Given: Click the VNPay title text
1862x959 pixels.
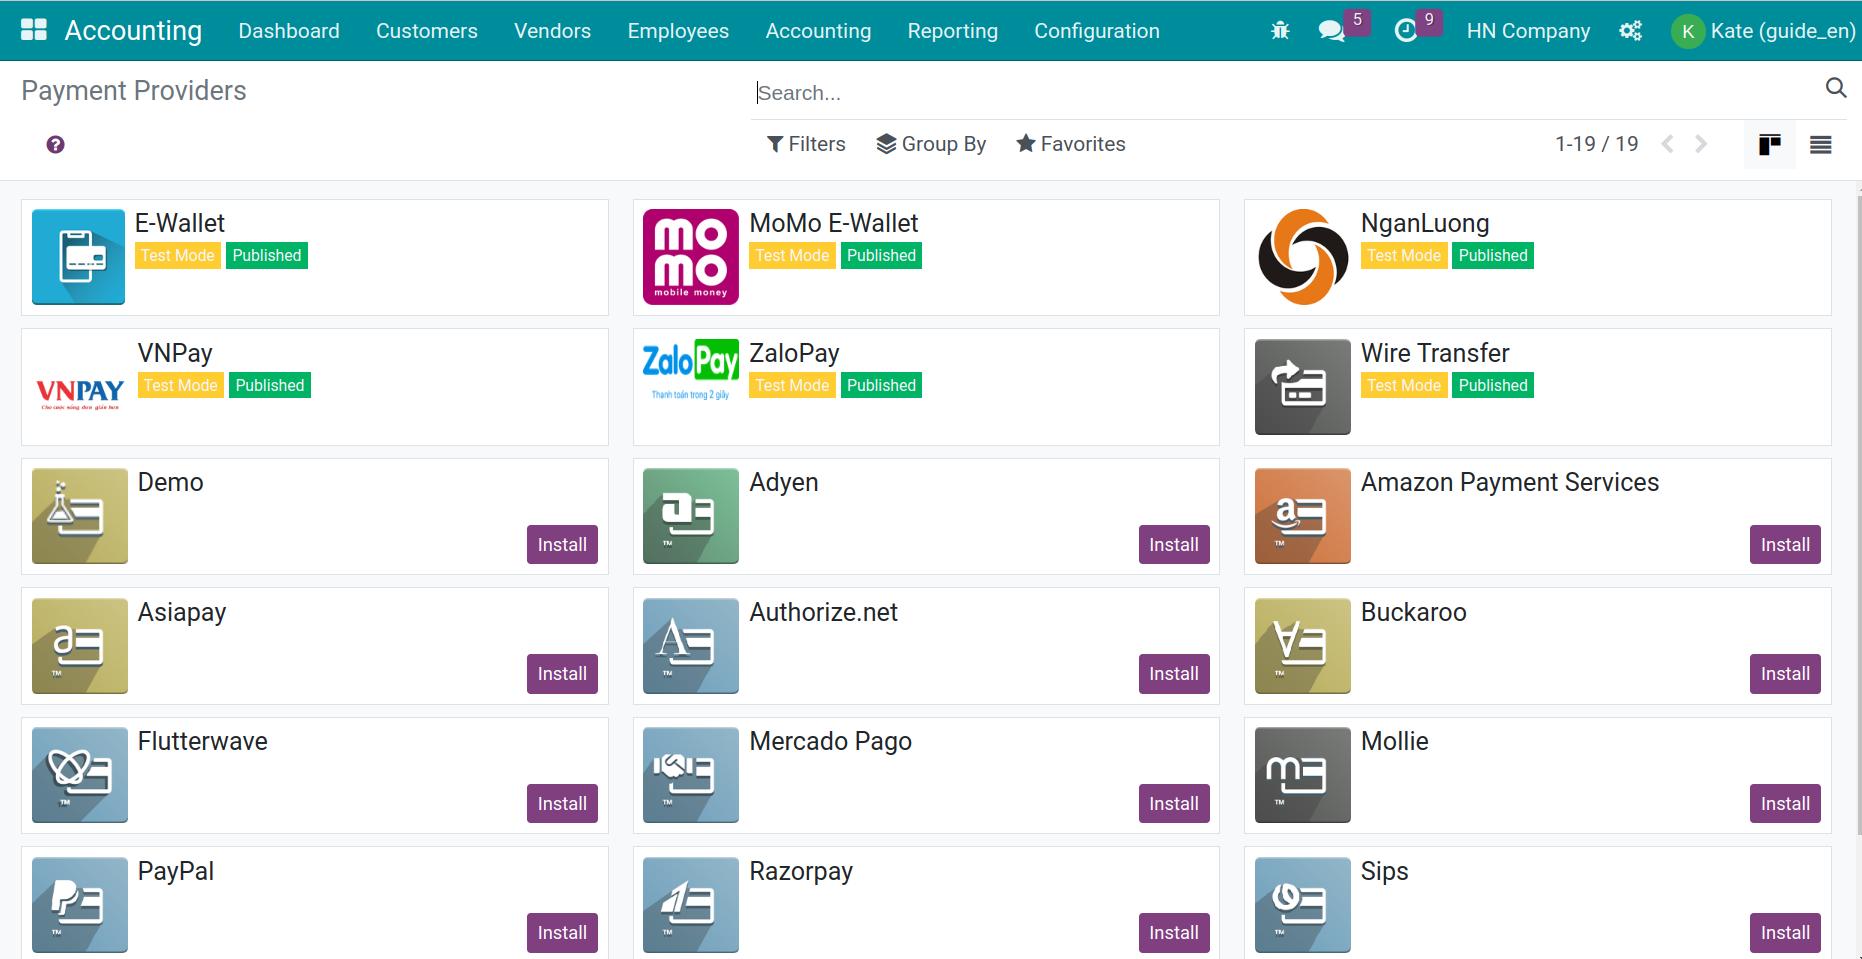Looking at the screenshot, I should coord(175,353).
